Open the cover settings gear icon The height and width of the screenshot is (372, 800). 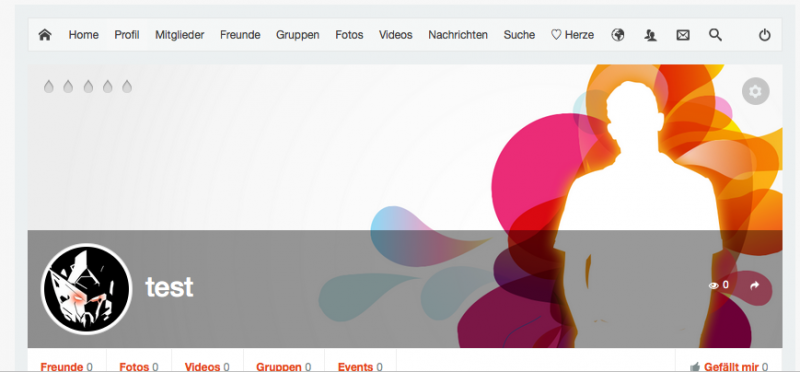tap(755, 91)
